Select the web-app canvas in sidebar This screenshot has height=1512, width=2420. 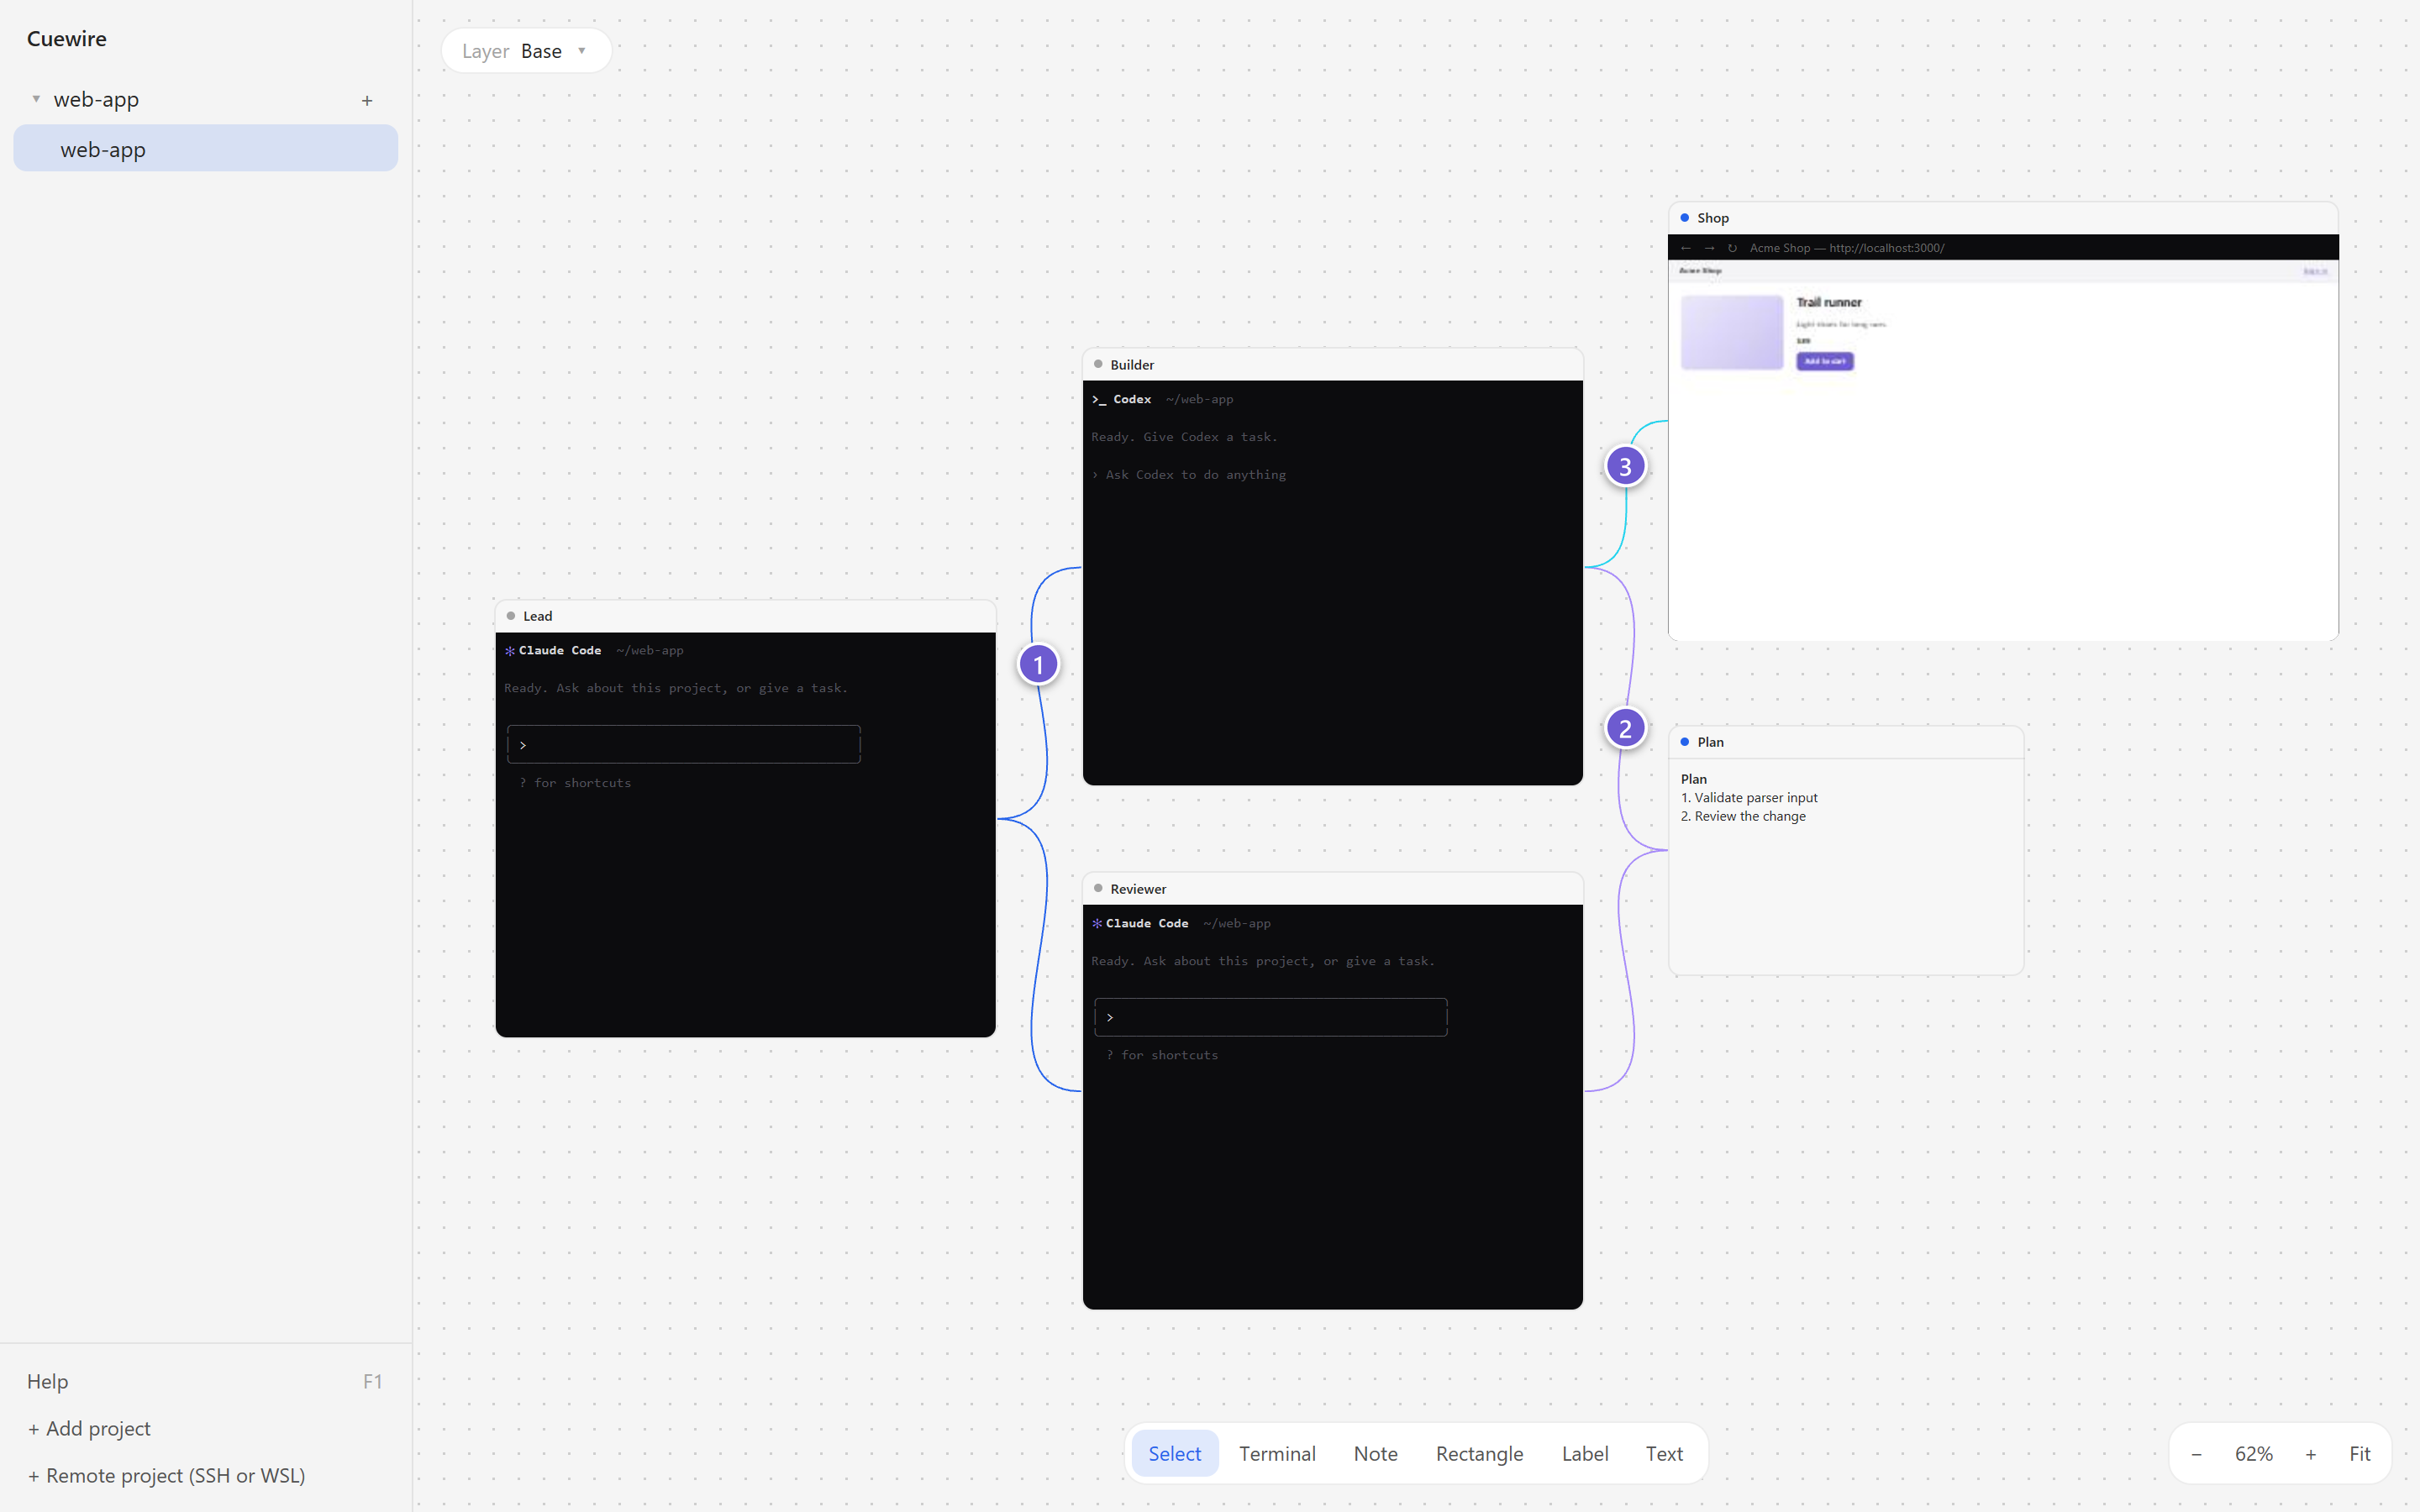206,149
